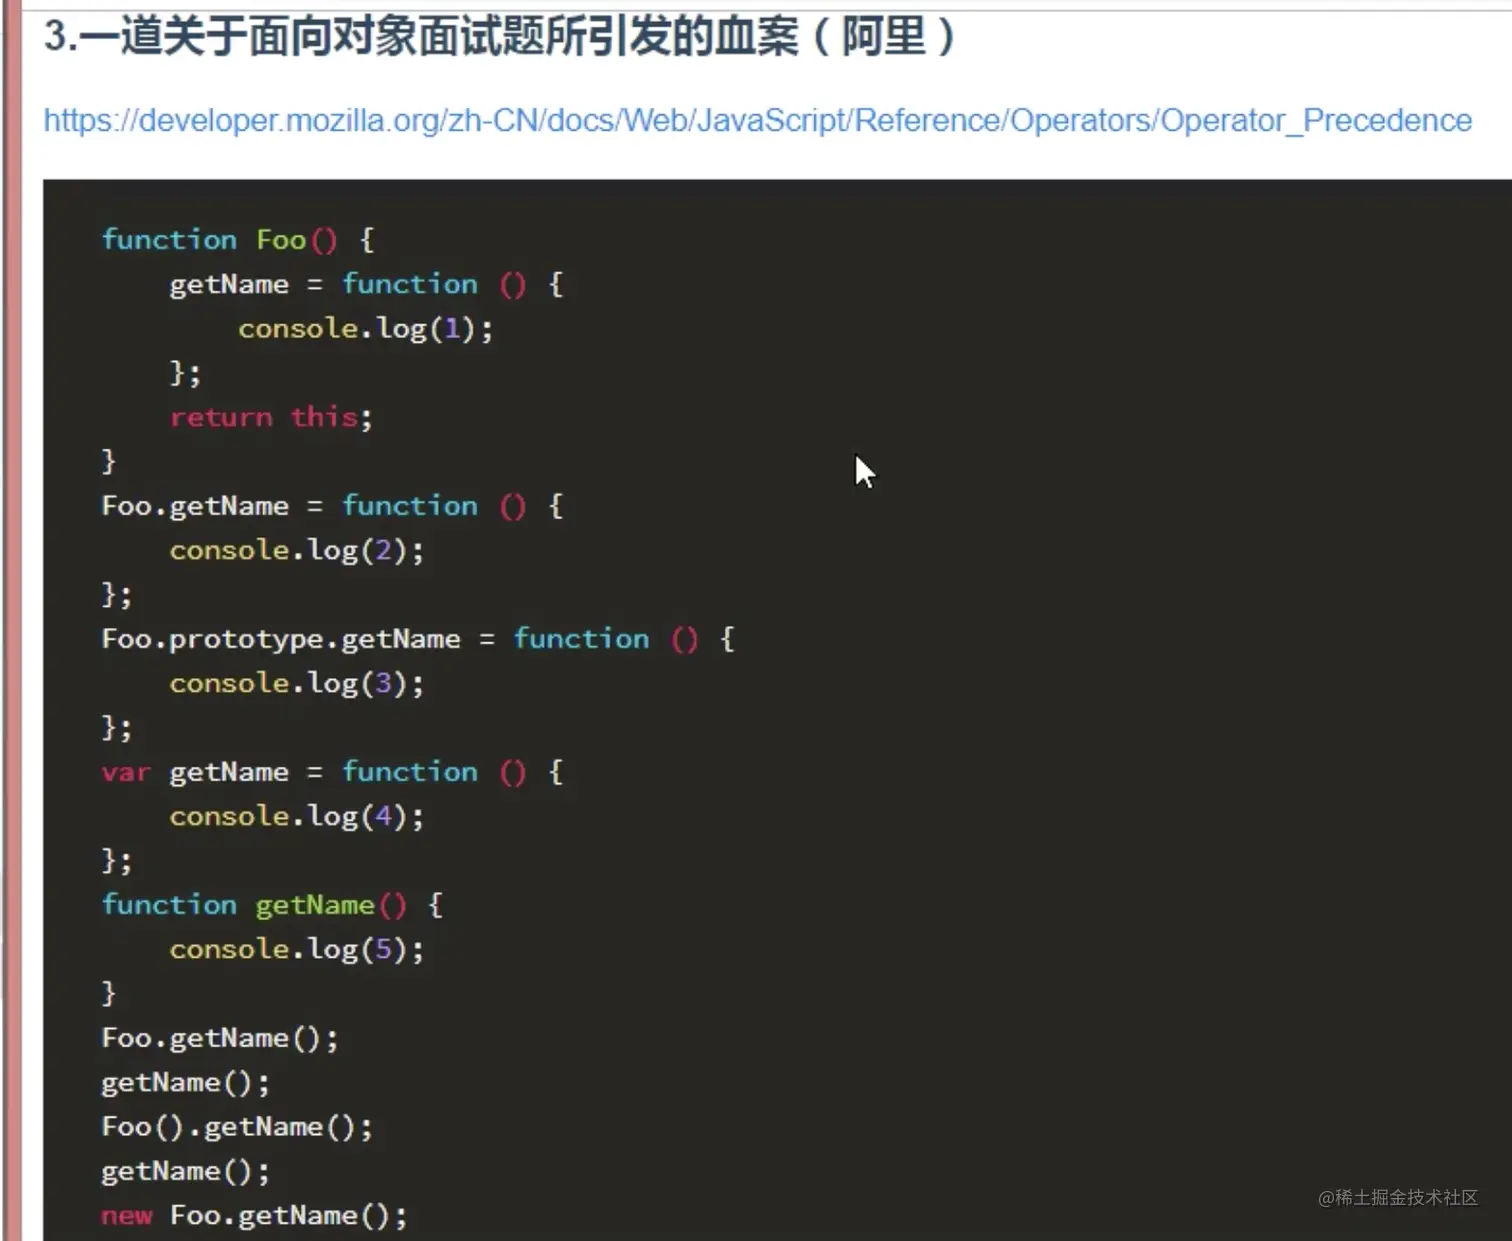Click the 'console.log(1)' statement
The width and height of the screenshot is (1512, 1241).
point(365,328)
